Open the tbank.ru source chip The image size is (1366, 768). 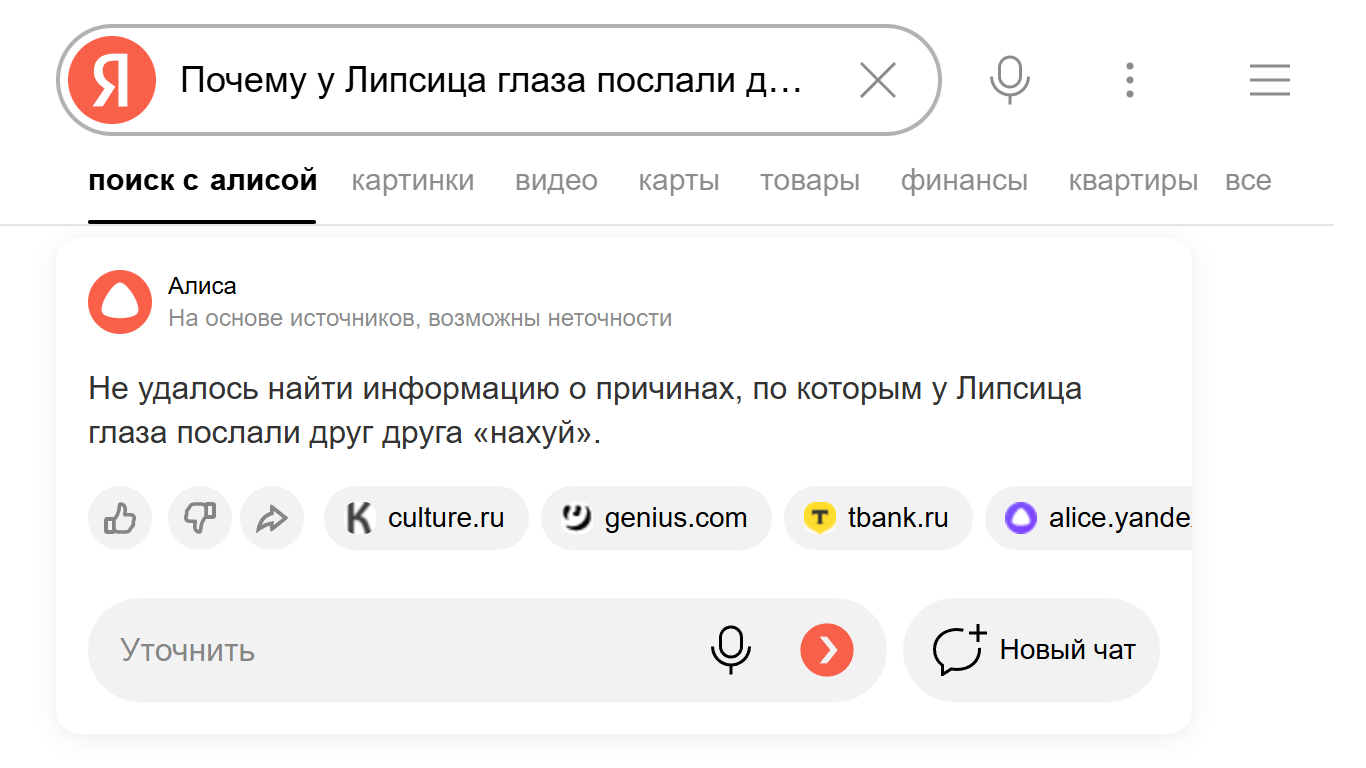[x=877, y=518]
